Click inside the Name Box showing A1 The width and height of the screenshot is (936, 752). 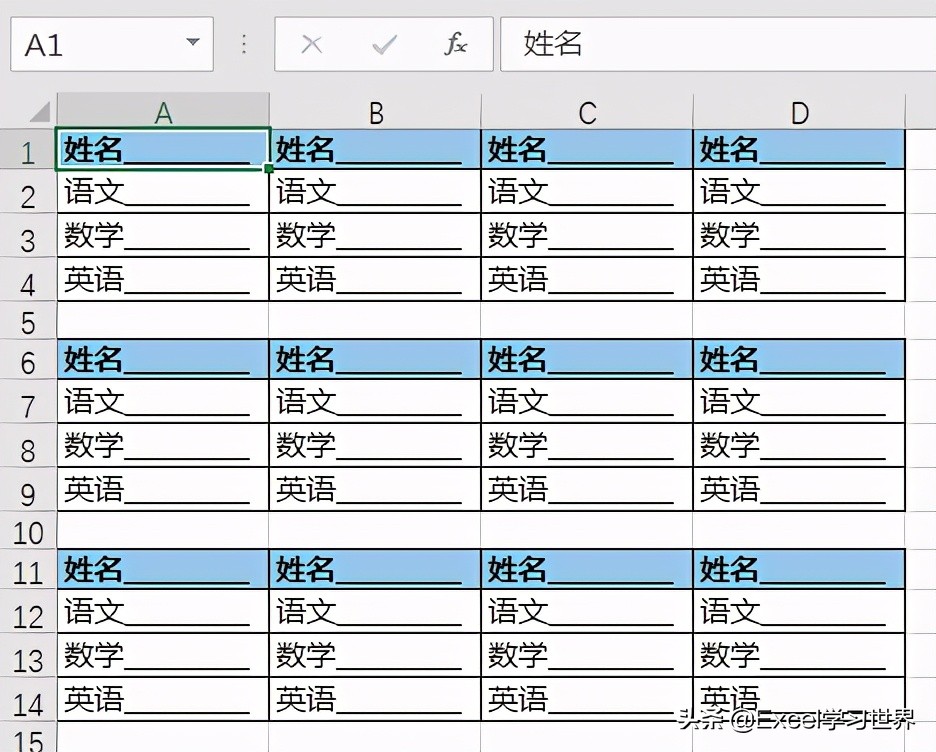click(x=112, y=44)
